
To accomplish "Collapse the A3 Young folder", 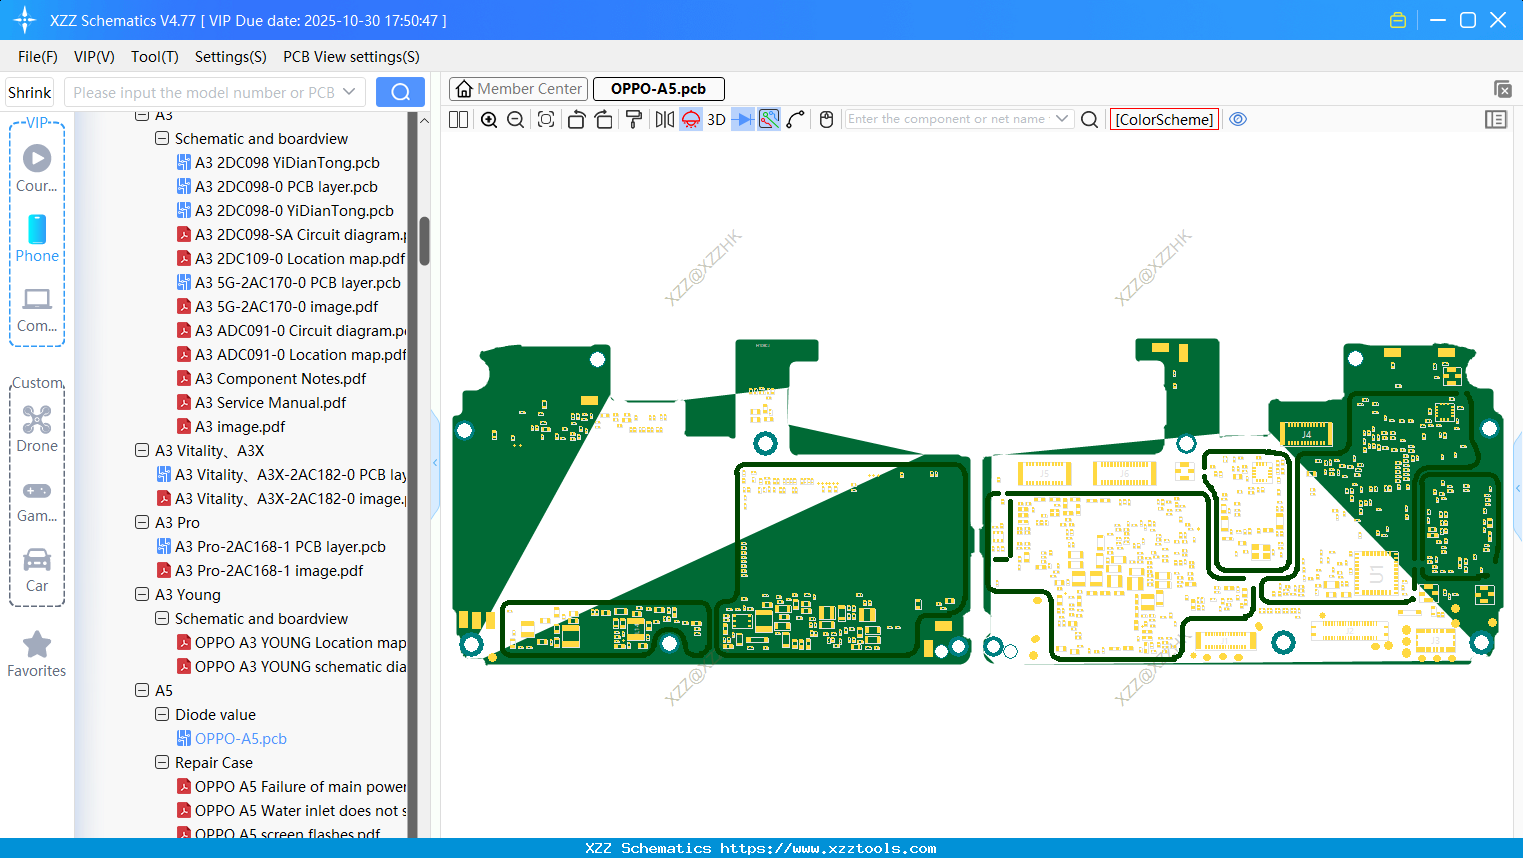I will pos(142,595).
